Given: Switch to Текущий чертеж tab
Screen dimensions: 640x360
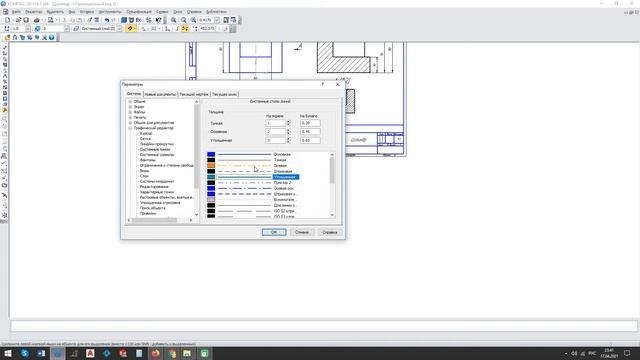Looking at the screenshot, I should [x=194, y=94].
